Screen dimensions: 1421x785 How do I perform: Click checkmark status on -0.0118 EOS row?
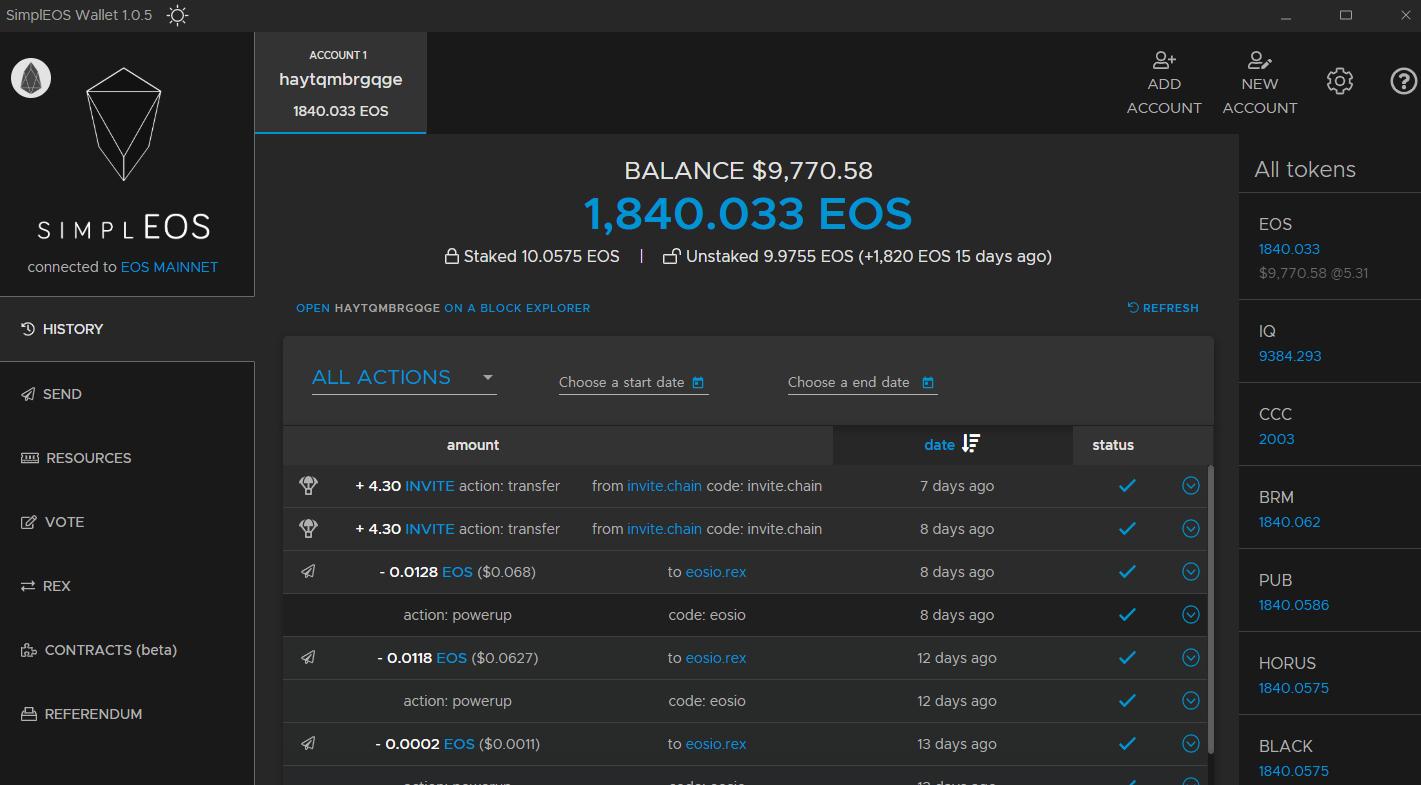[1127, 658]
